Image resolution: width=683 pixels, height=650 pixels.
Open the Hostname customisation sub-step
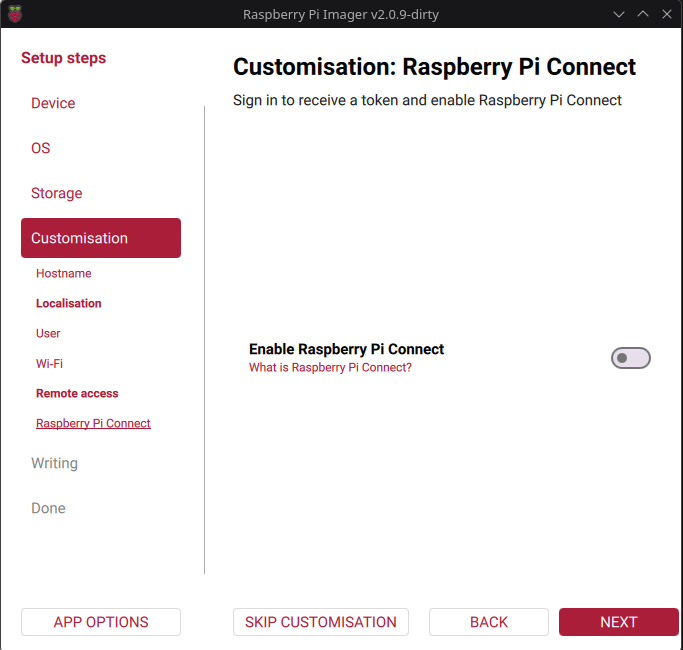click(x=64, y=273)
